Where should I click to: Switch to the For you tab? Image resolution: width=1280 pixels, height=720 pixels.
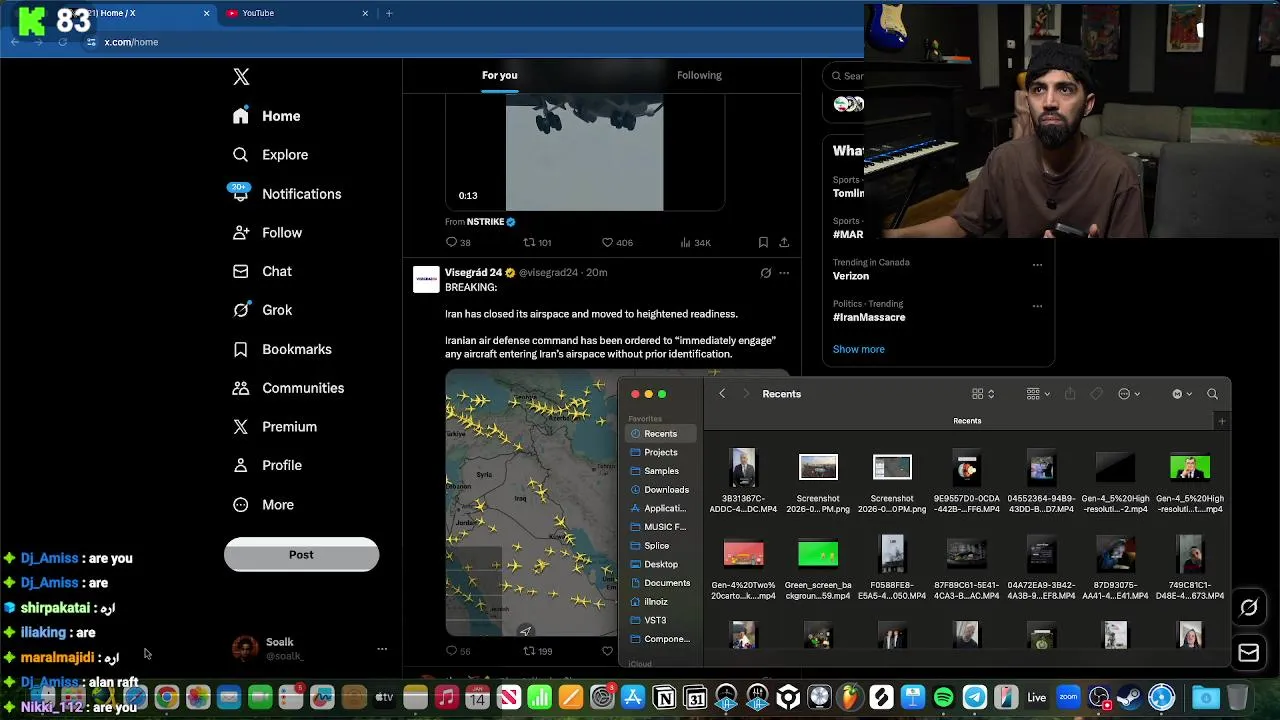click(x=499, y=75)
